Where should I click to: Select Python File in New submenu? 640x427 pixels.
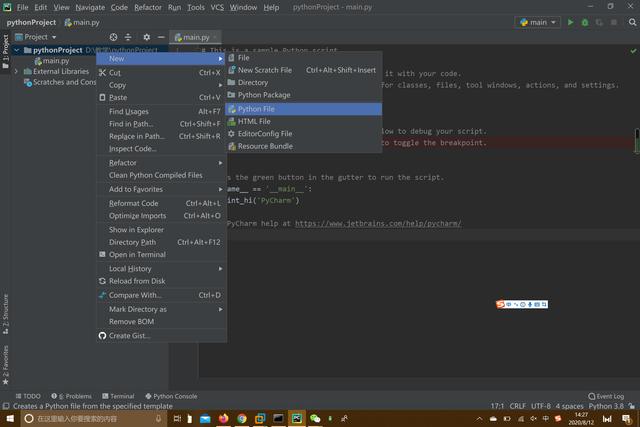303,109
